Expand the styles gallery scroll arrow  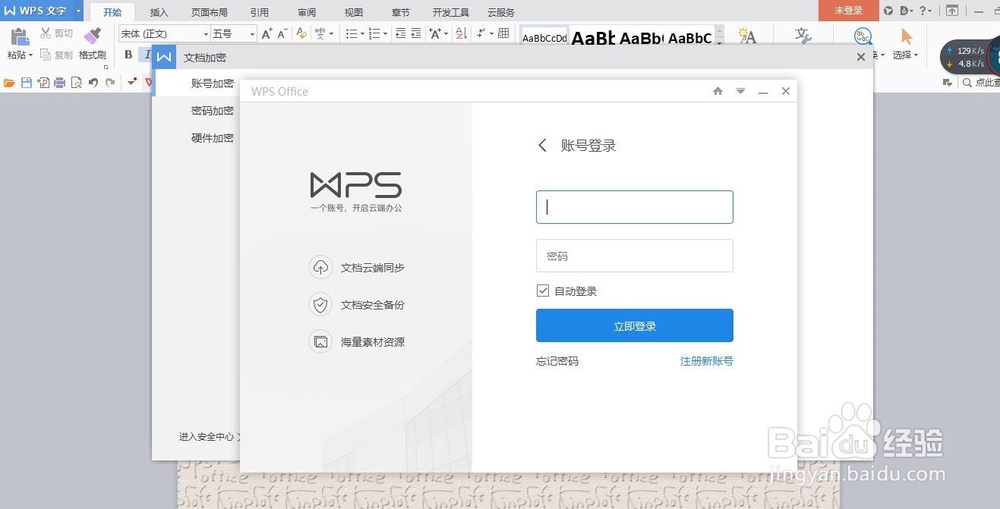click(x=719, y=43)
